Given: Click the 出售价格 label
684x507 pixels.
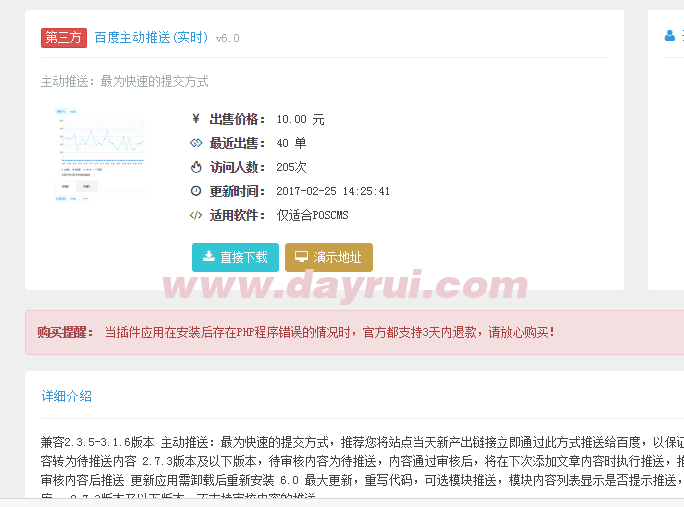Looking at the screenshot, I should [237, 119].
